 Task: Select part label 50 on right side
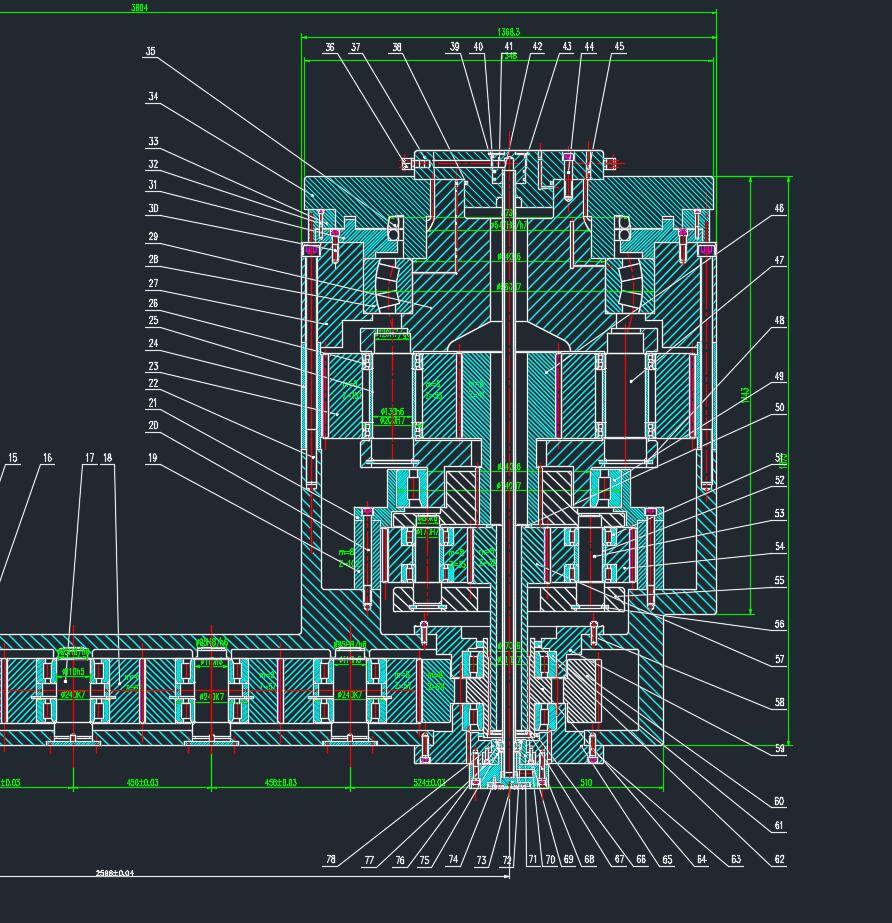click(779, 408)
